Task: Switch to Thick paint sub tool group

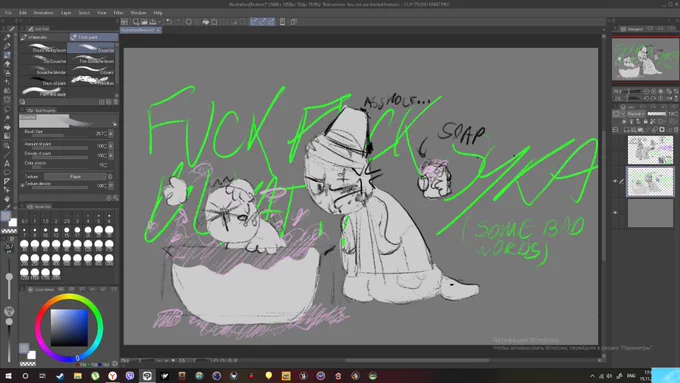Action: click(x=93, y=37)
